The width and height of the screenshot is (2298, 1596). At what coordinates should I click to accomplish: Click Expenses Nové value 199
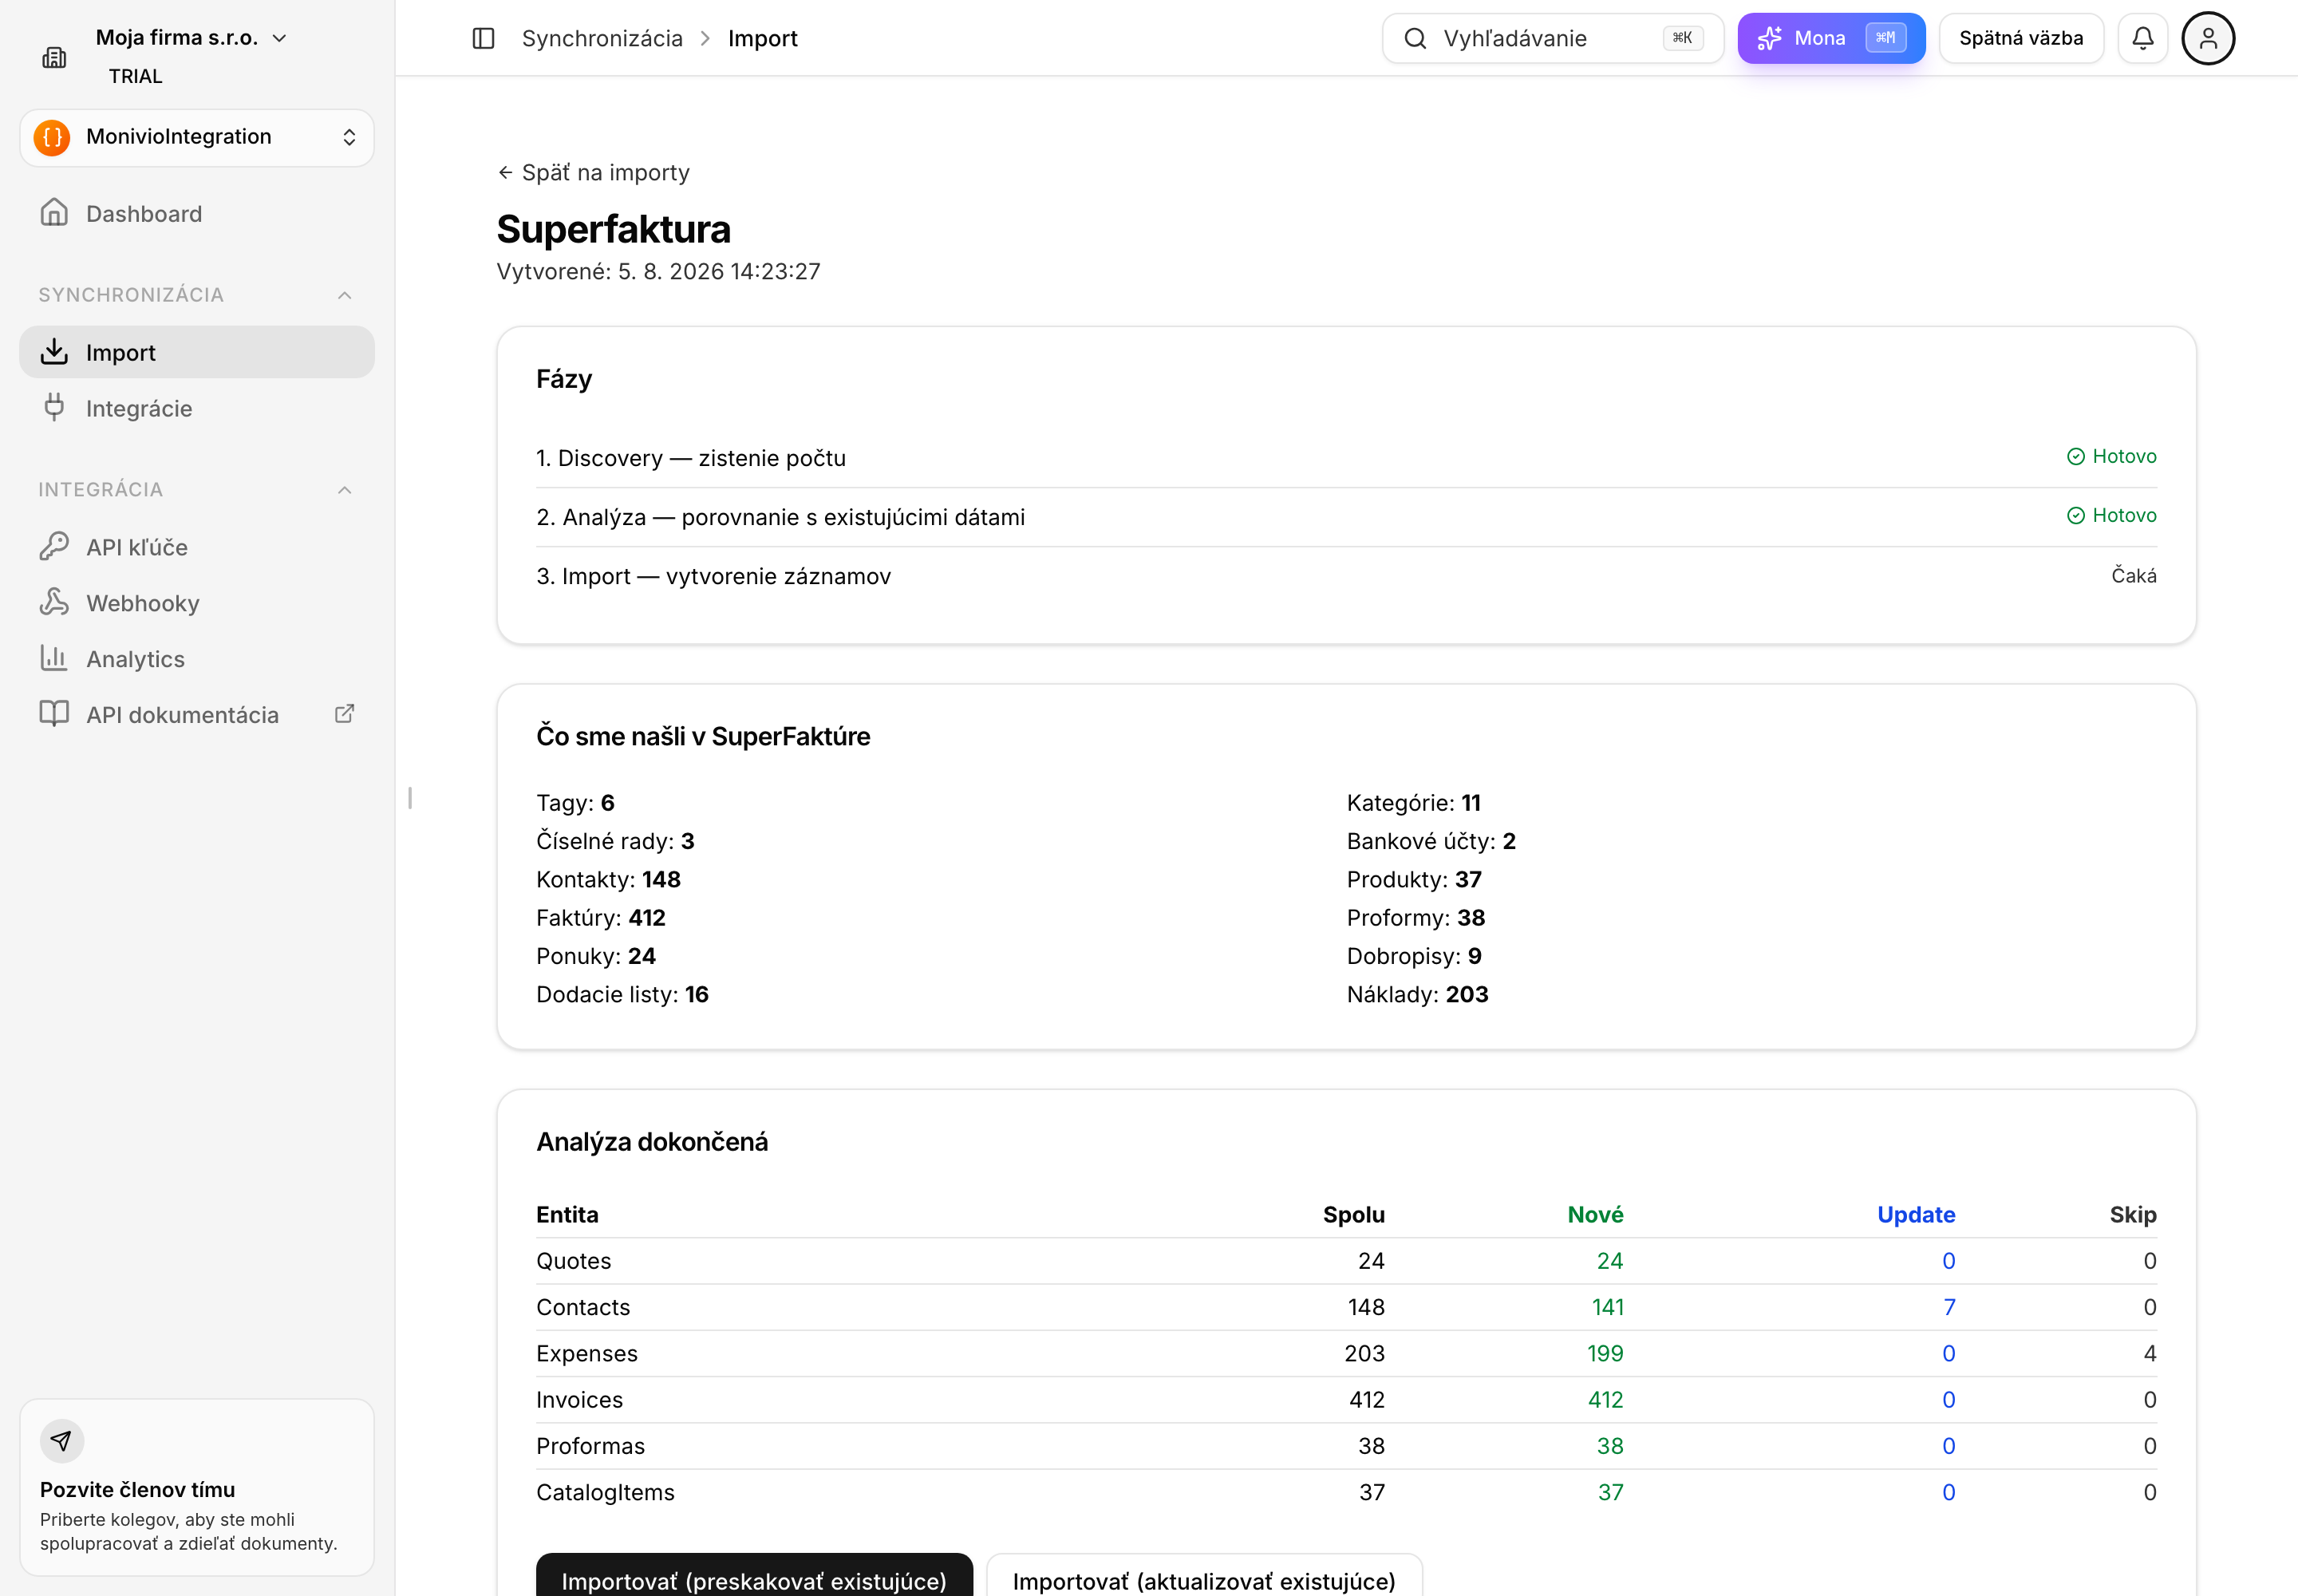1605,1354
